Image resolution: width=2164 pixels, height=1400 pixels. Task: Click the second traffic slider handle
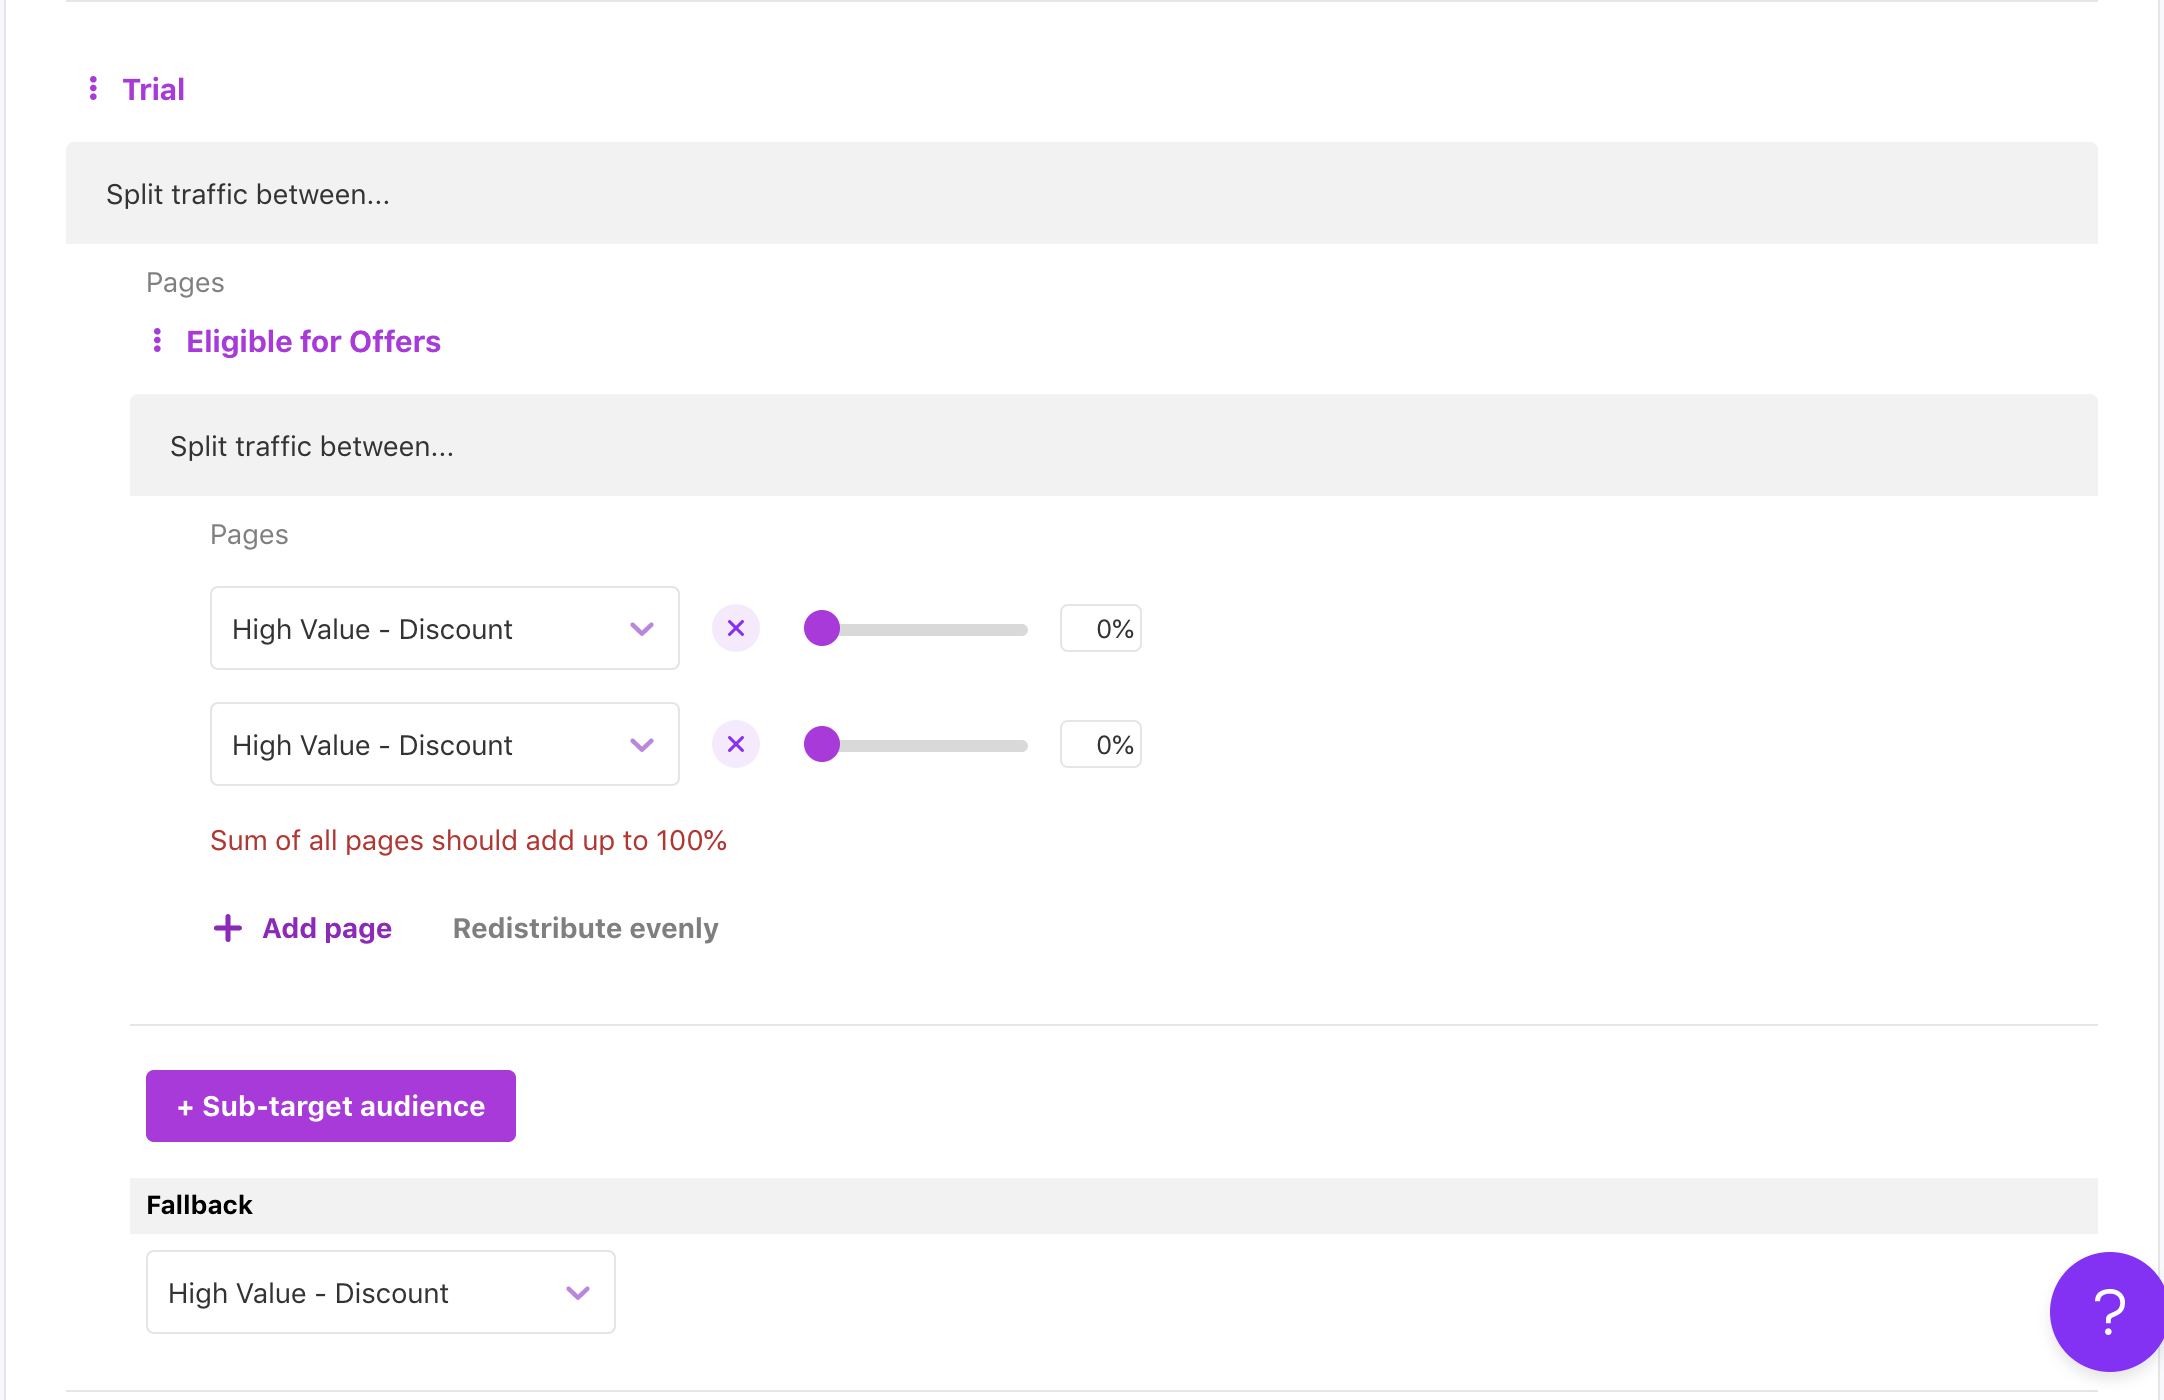pos(822,745)
